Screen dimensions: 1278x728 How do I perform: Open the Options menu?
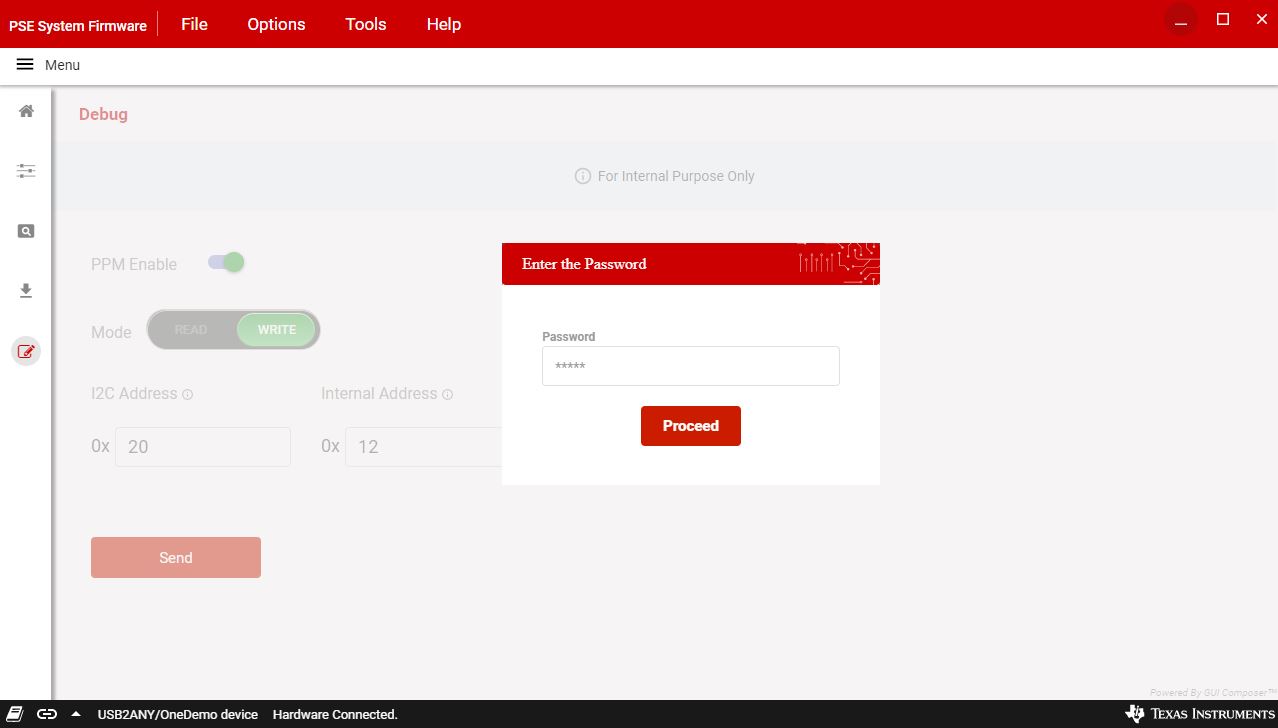click(x=276, y=24)
